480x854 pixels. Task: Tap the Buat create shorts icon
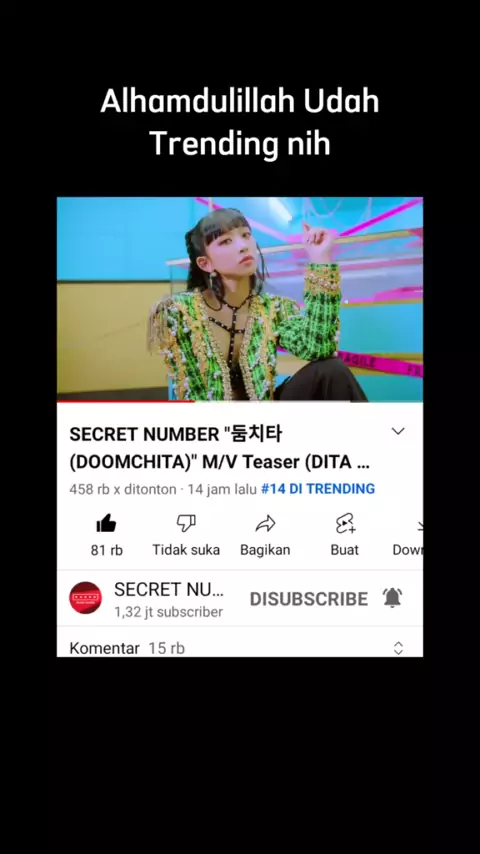(345, 523)
